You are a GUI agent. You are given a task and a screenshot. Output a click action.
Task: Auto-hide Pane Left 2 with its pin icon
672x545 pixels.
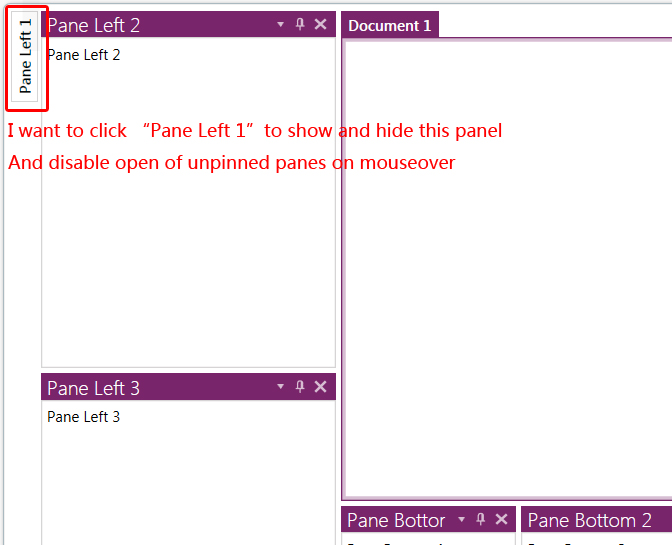(x=300, y=24)
